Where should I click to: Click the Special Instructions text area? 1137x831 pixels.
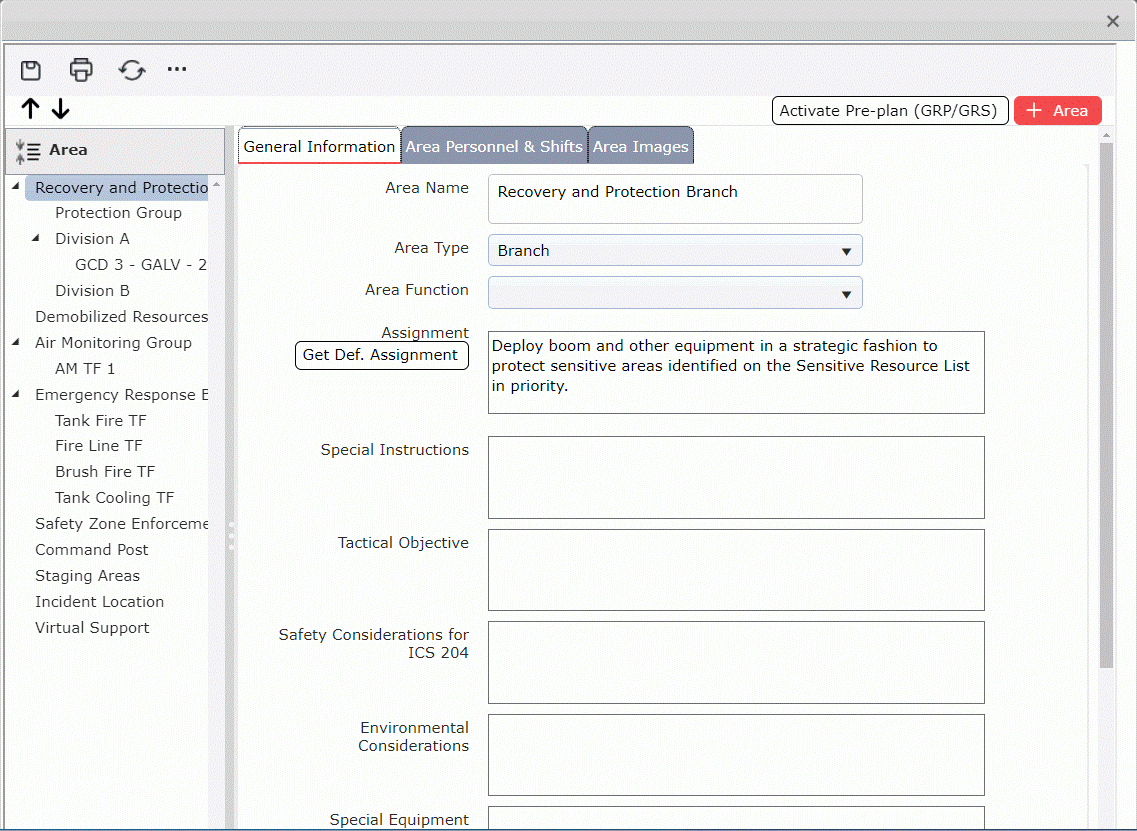[736, 477]
